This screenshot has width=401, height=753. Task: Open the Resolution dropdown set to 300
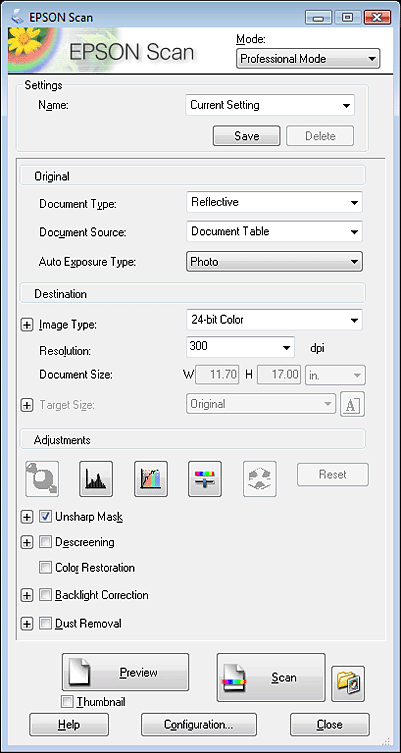[240, 347]
